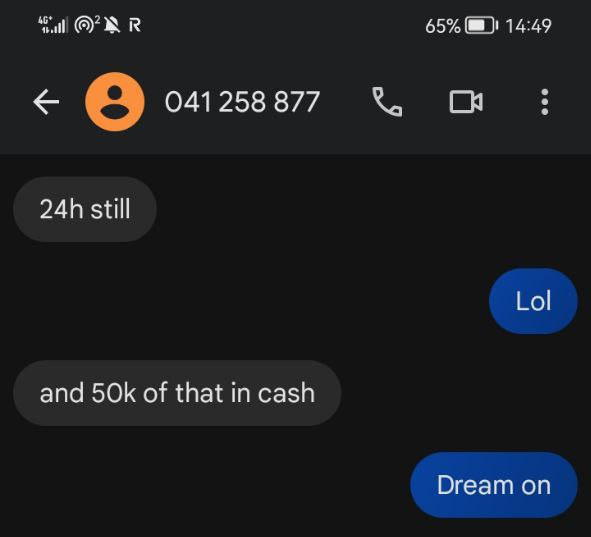Start a voice call with the phone icon
Image resolution: width=591 pixels, height=537 pixels.
[x=387, y=102]
